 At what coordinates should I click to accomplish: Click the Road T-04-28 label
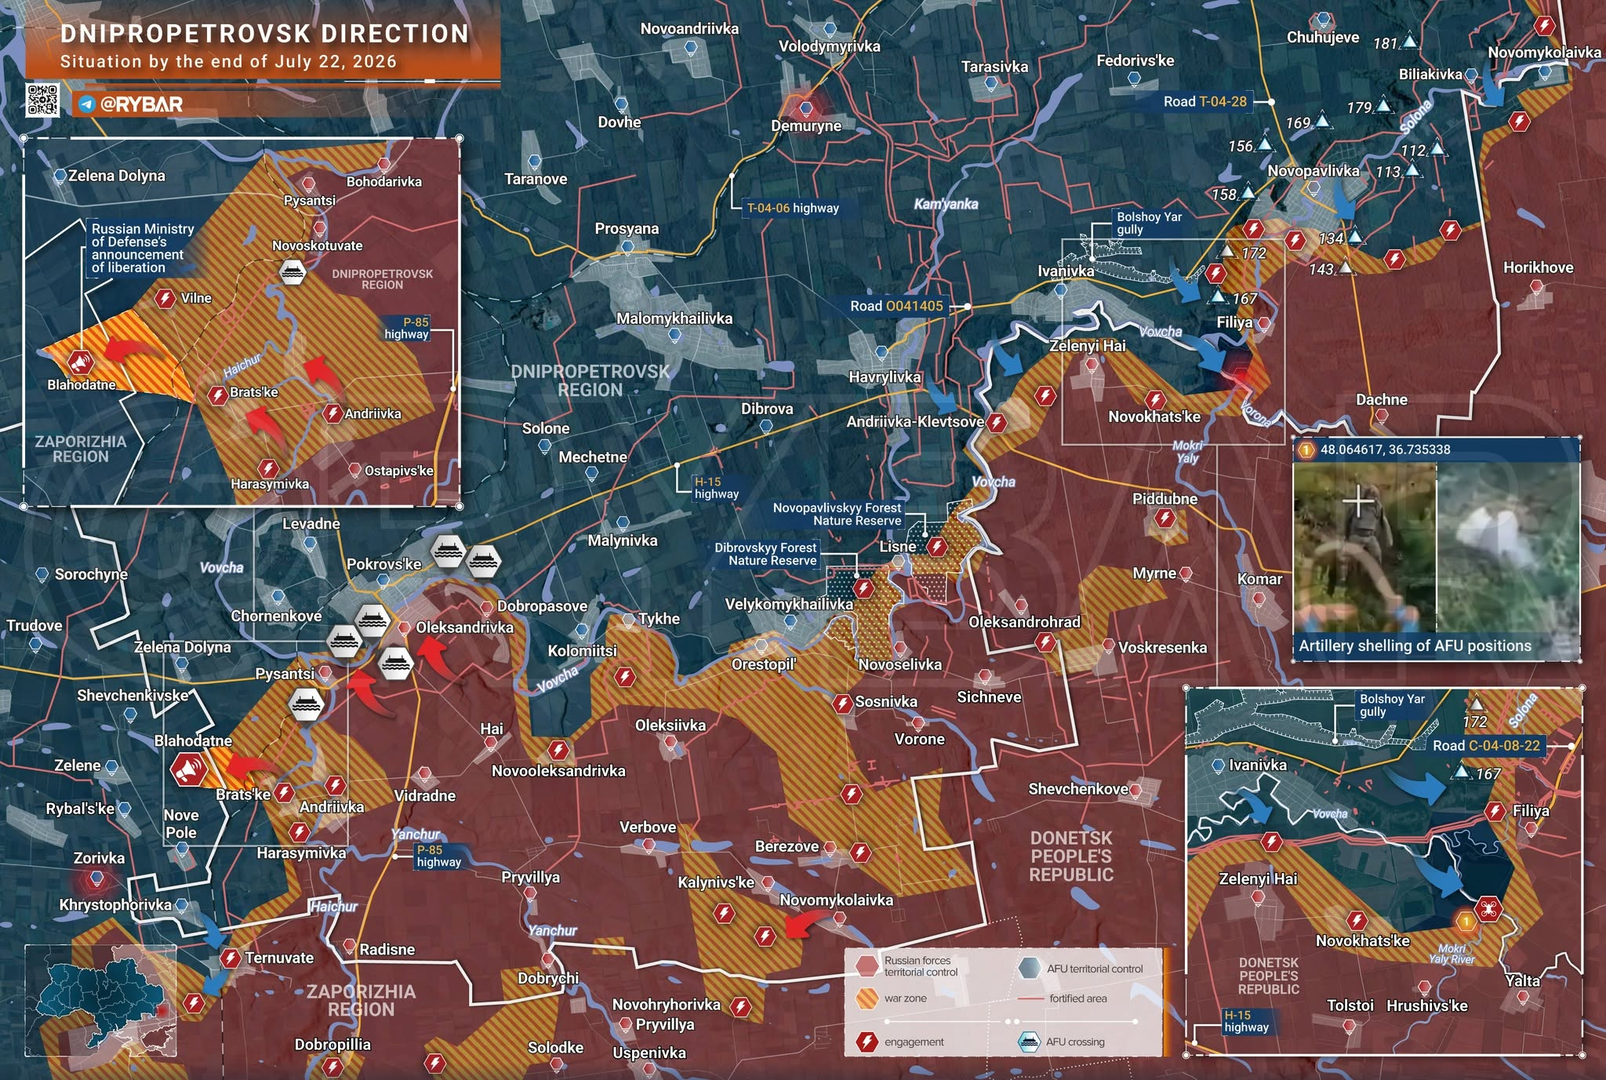(x=1205, y=102)
